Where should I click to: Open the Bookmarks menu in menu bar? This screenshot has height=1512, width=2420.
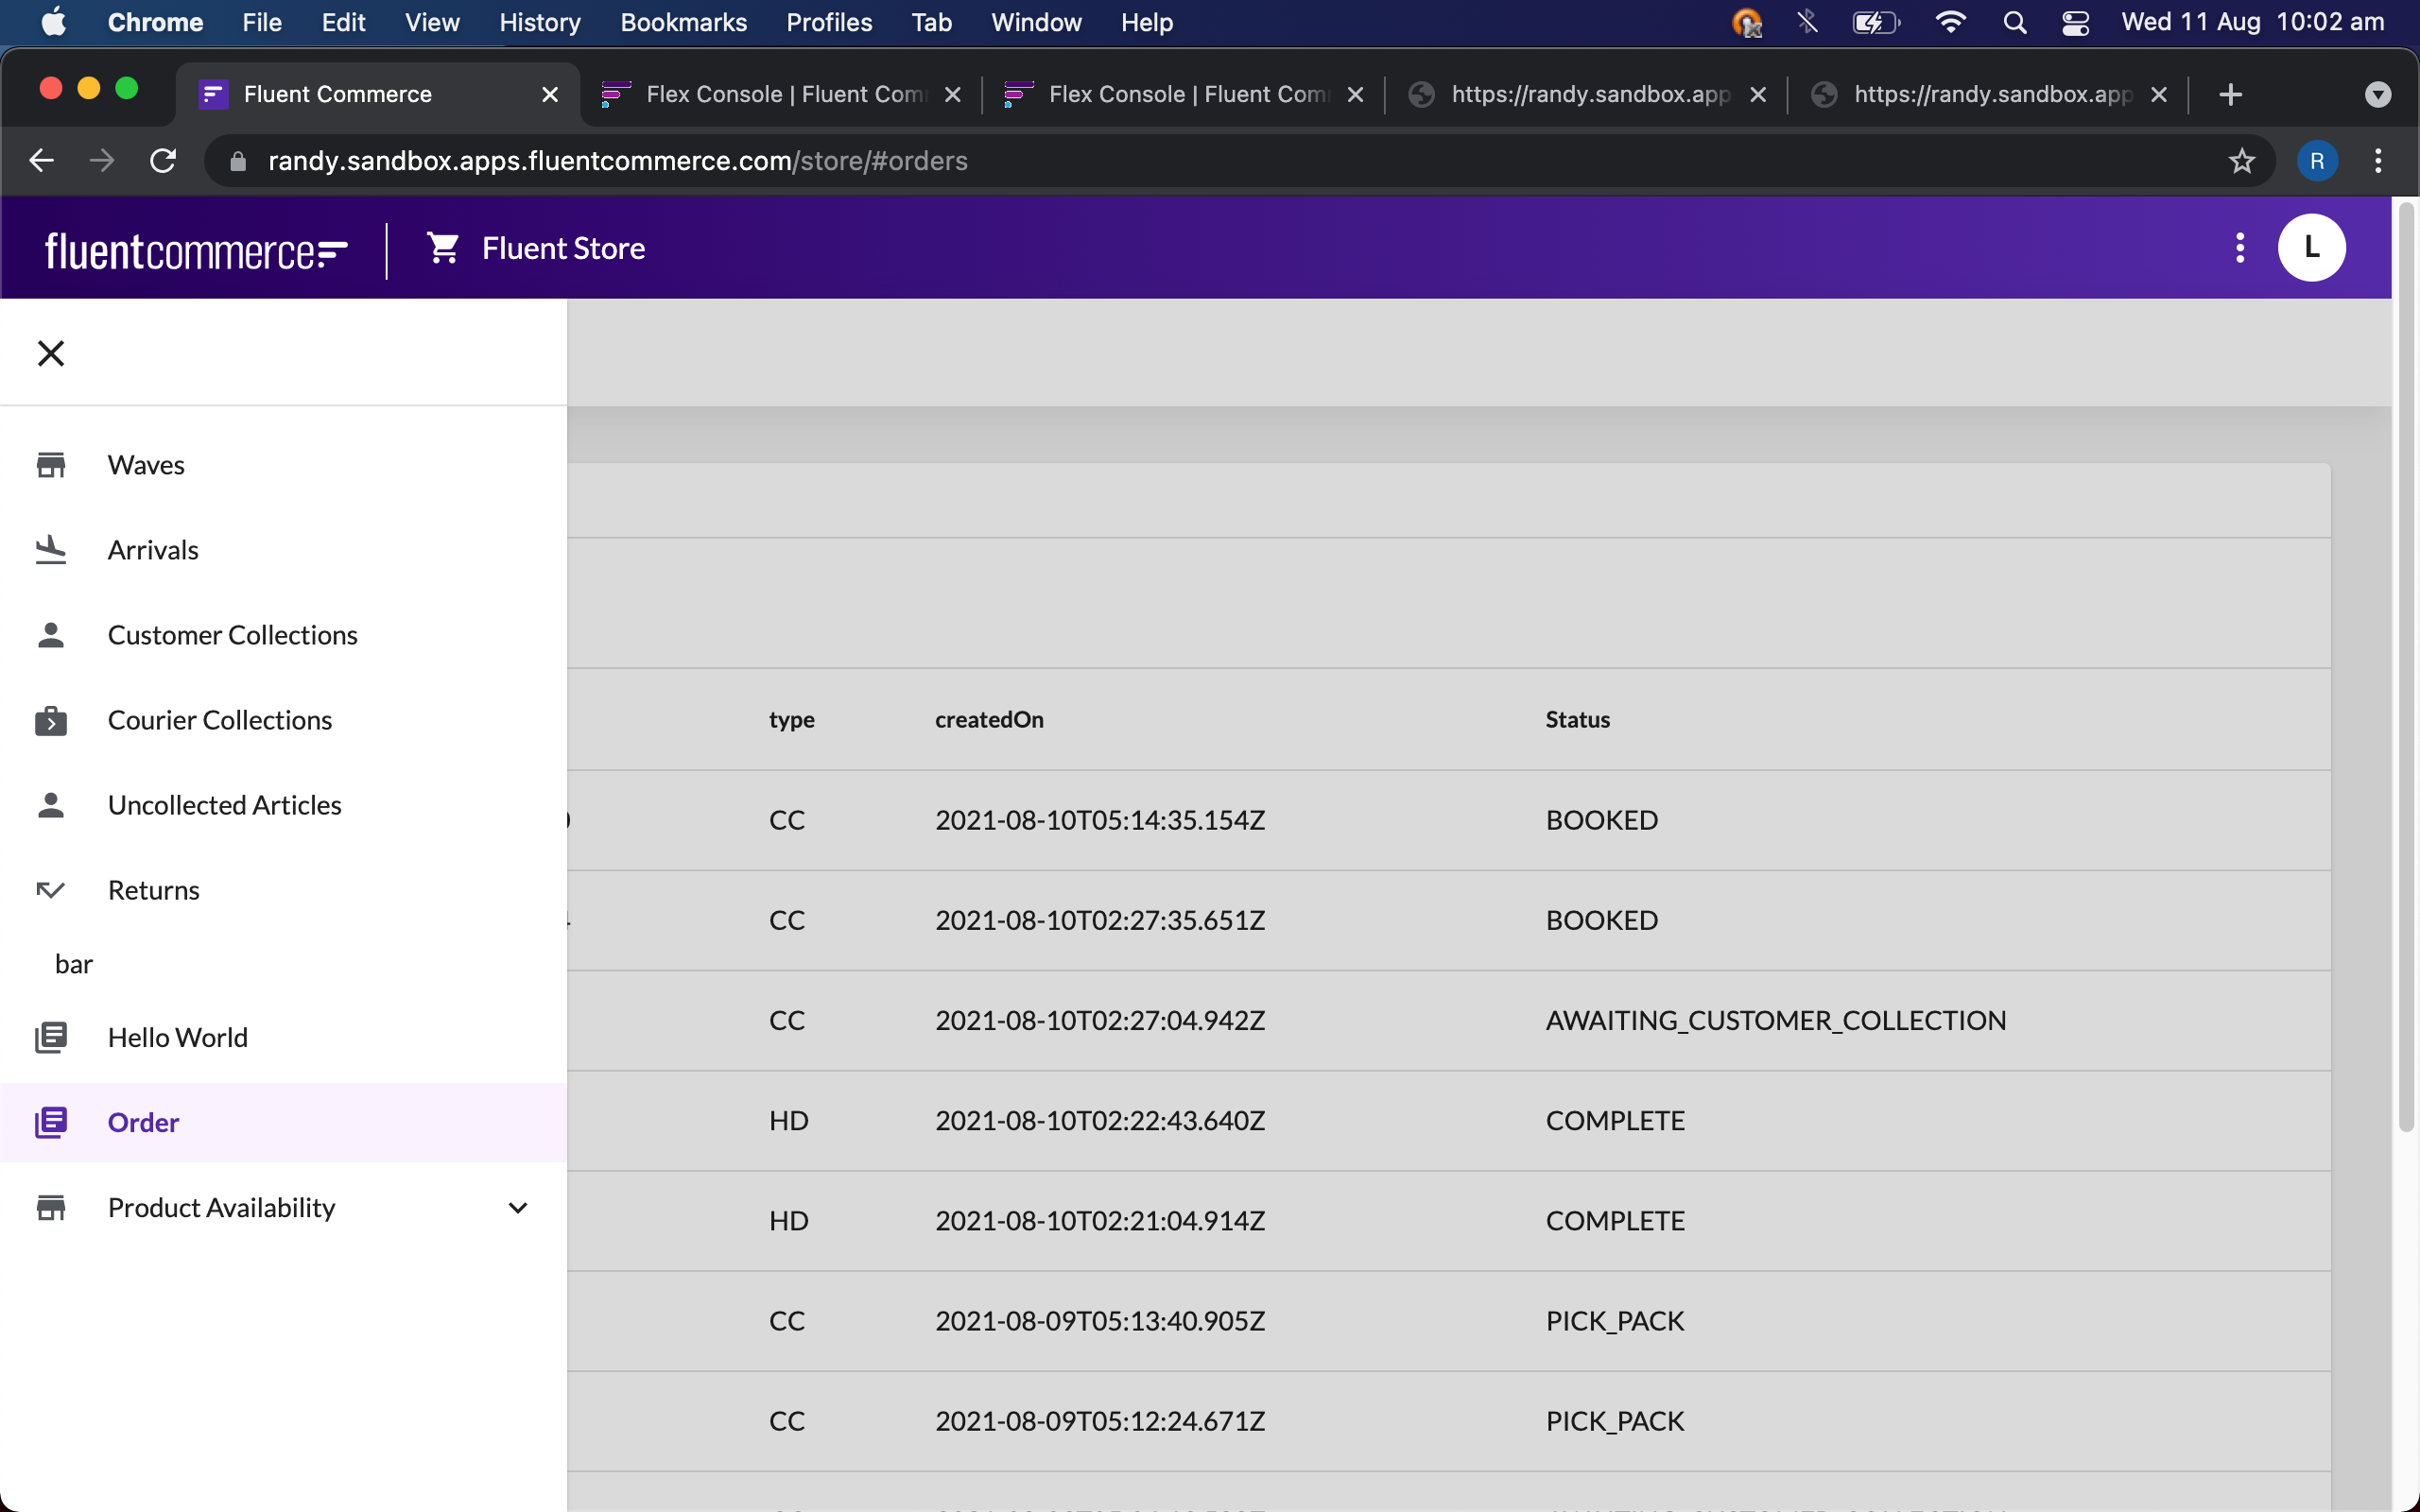[x=683, y=22]
